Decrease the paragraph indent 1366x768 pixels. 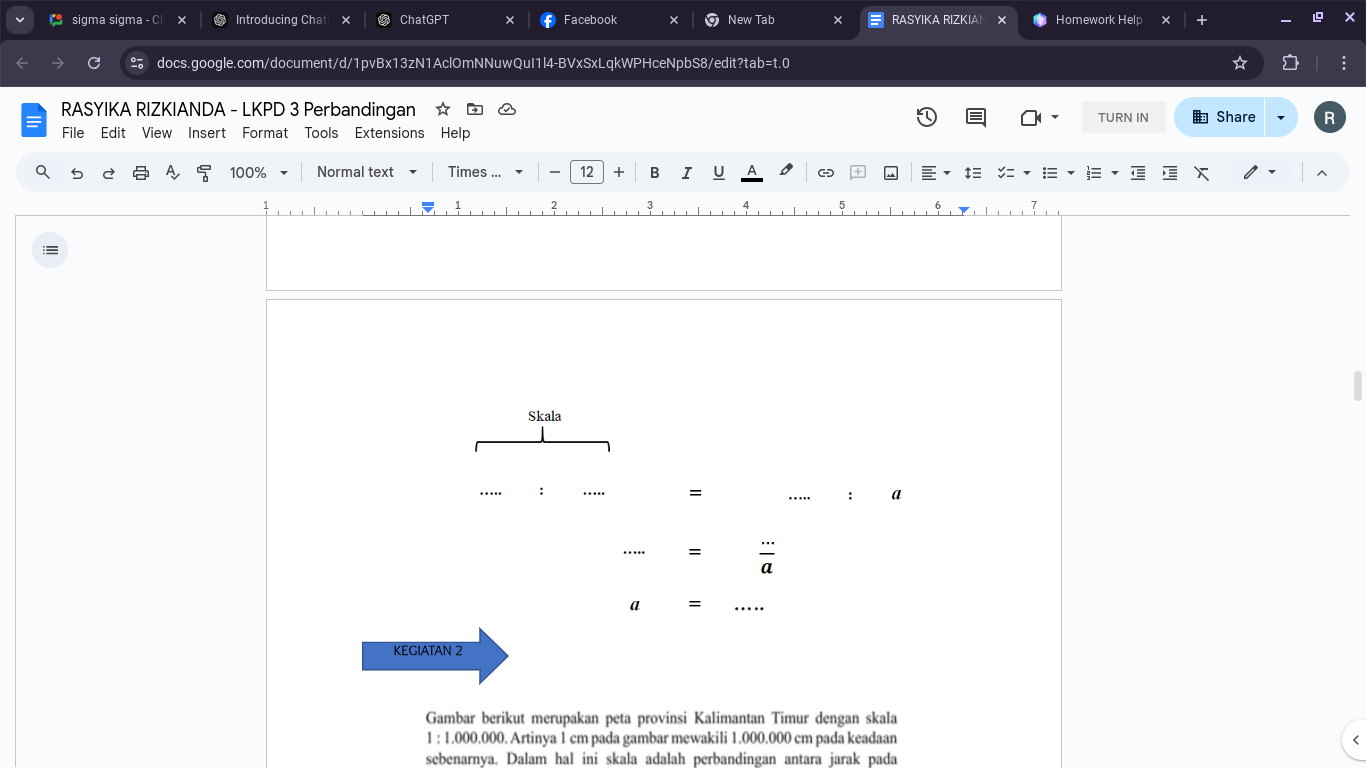[x=1138, y=172]
